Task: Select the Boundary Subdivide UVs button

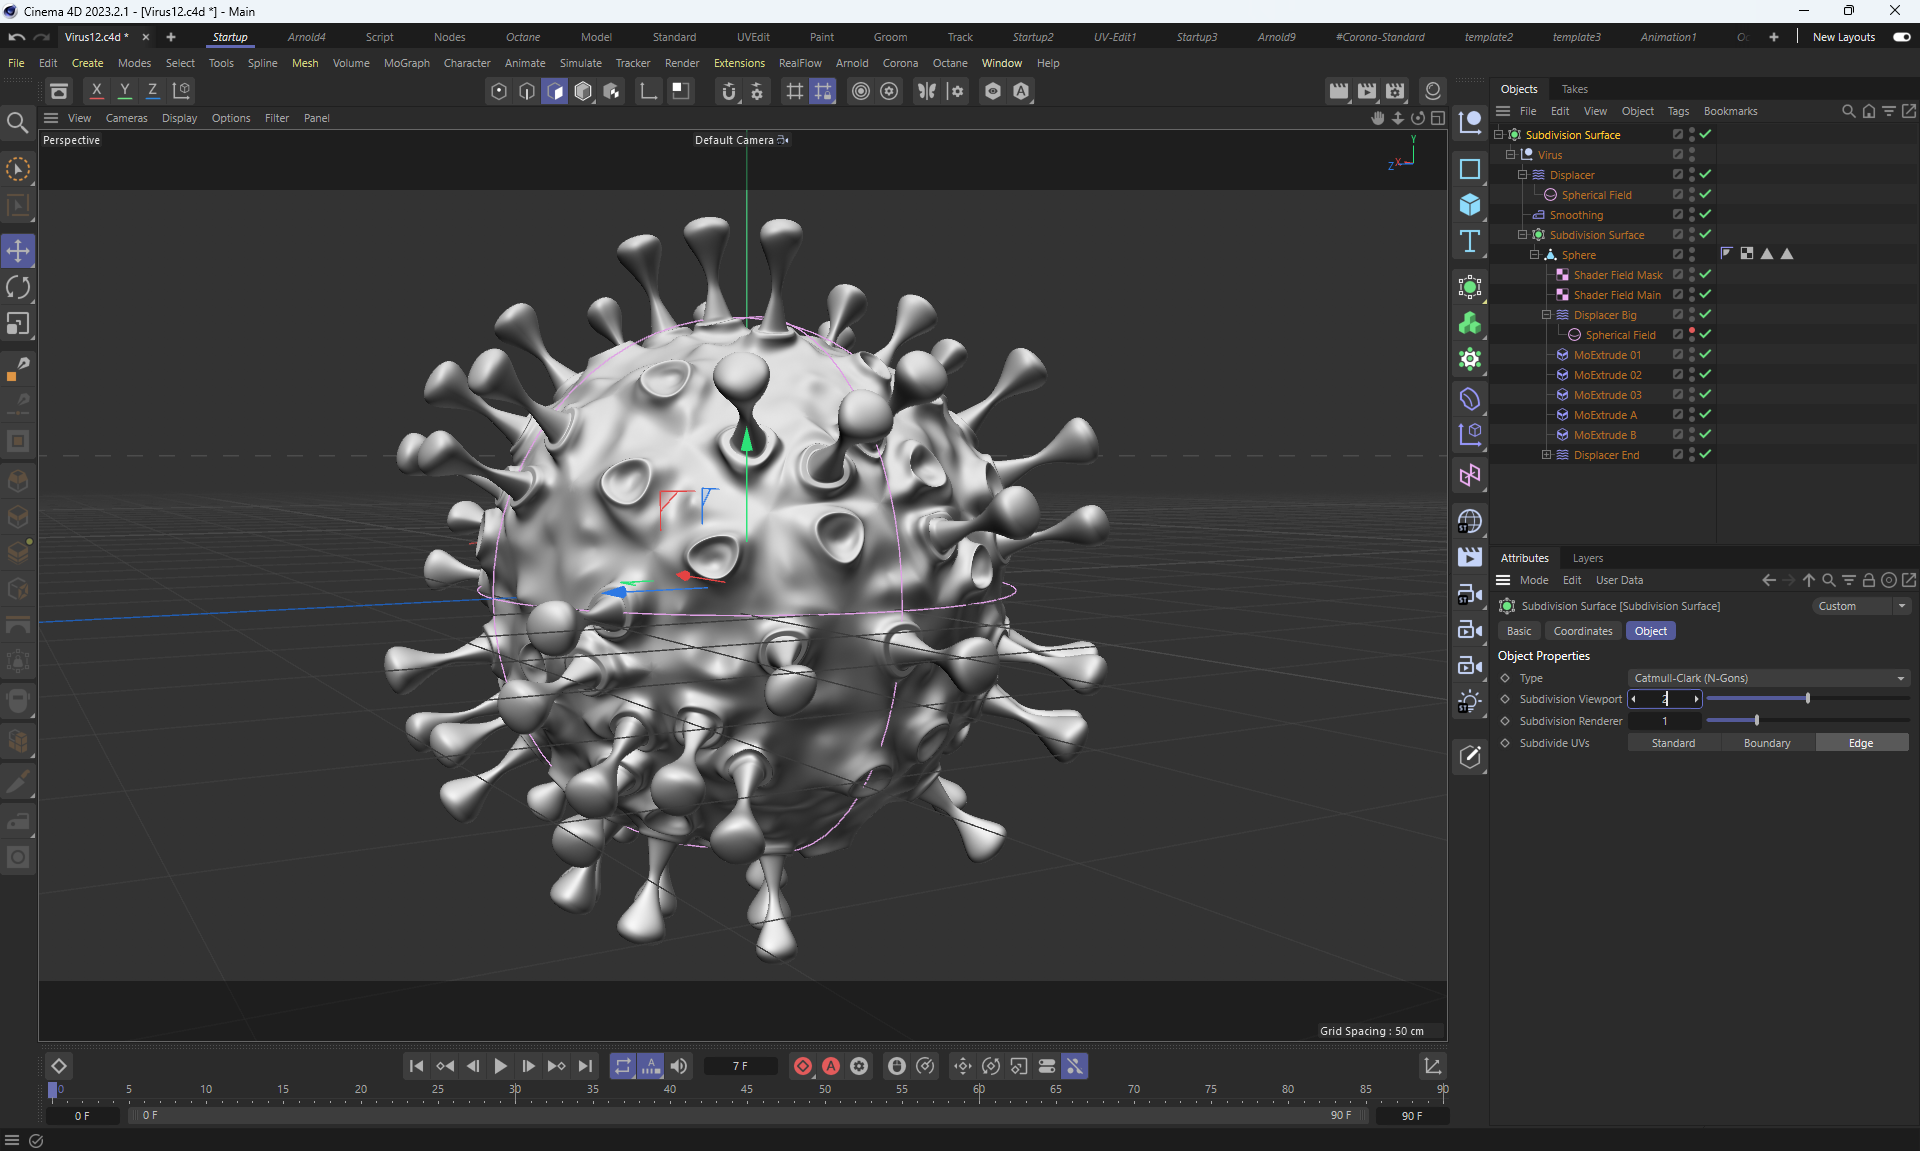Action: [x=1766, y=743]
